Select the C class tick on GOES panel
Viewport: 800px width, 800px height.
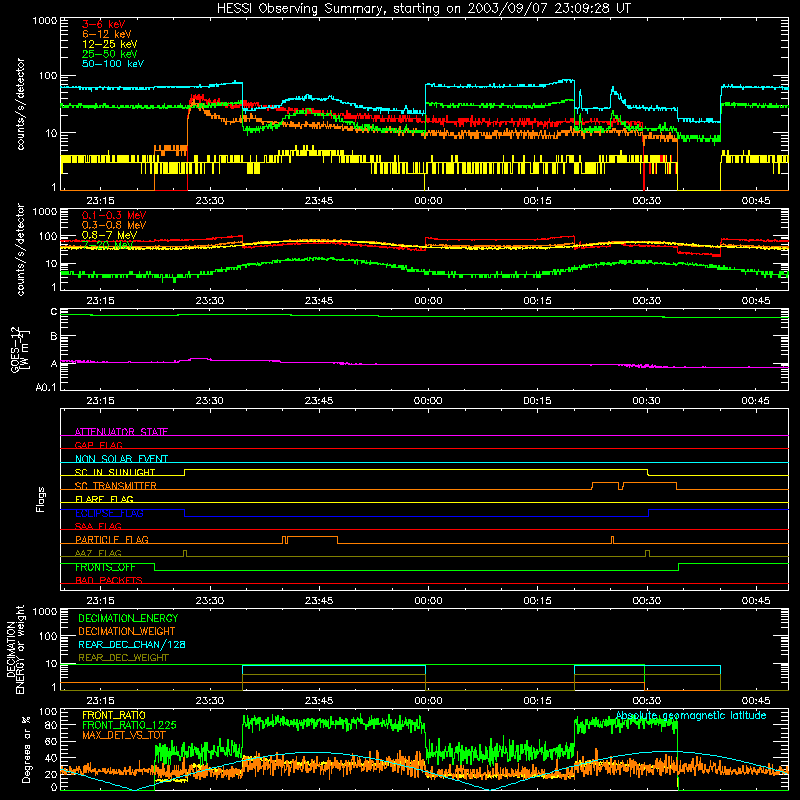tap(54, 312)
